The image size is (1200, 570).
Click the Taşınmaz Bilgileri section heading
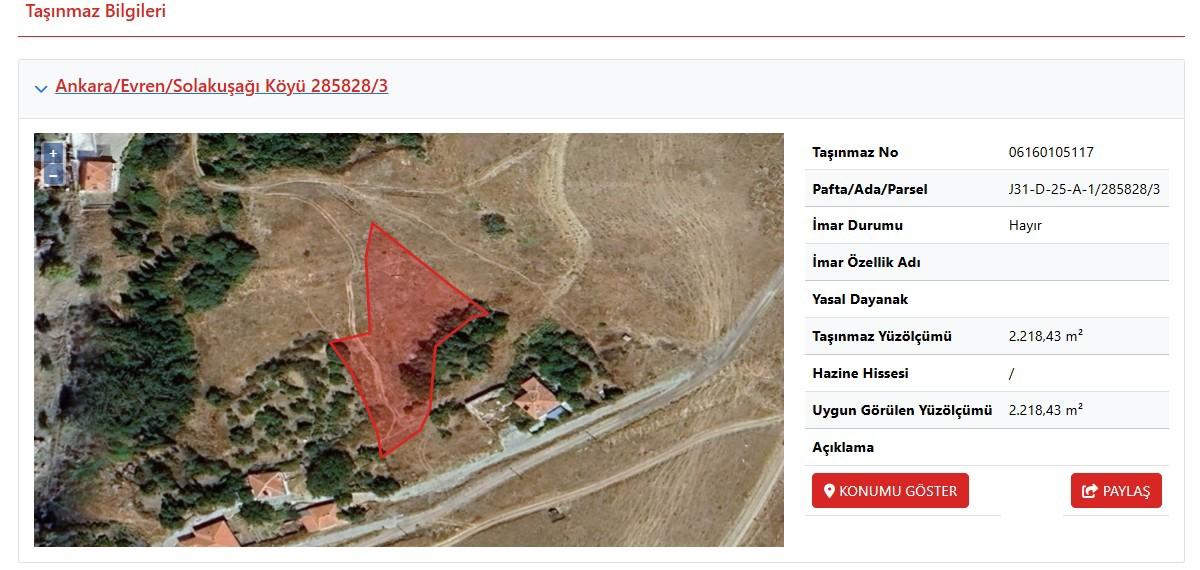(96, 12)
